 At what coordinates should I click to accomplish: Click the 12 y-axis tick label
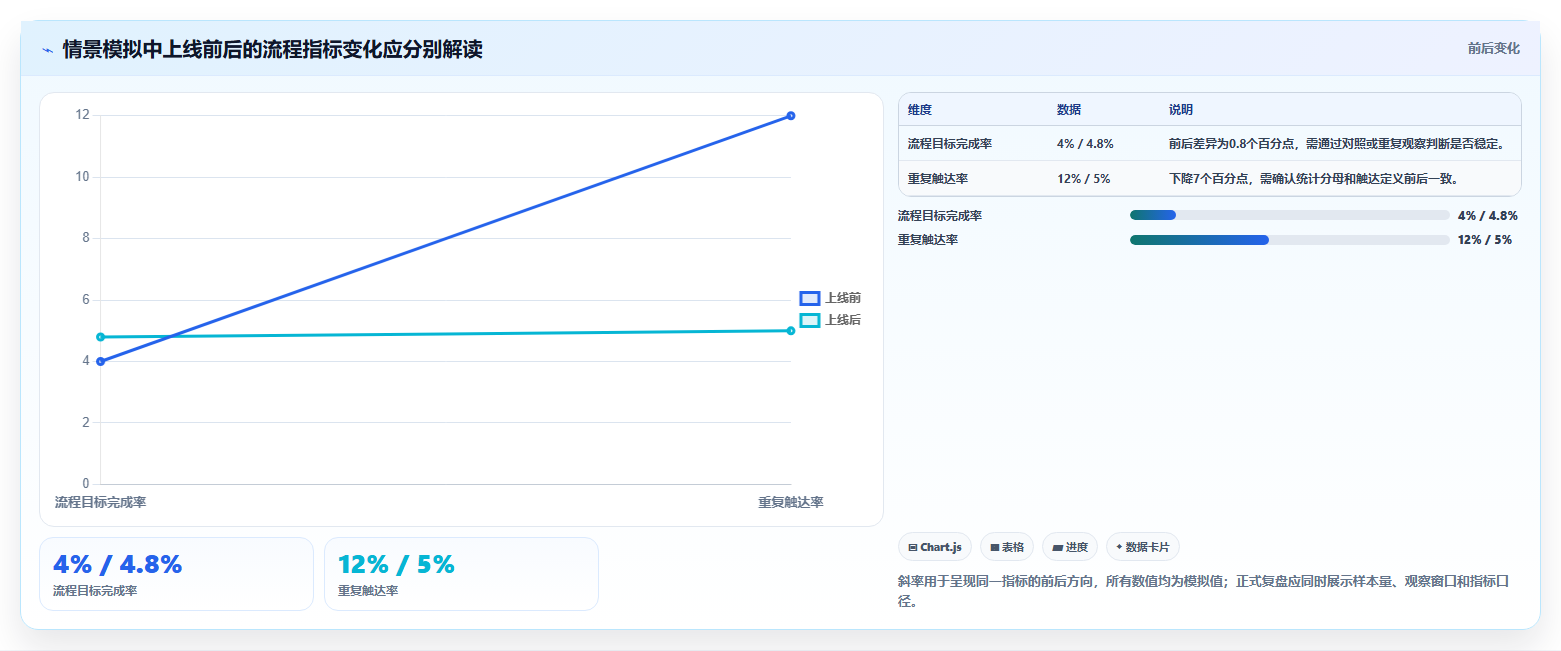82,115
